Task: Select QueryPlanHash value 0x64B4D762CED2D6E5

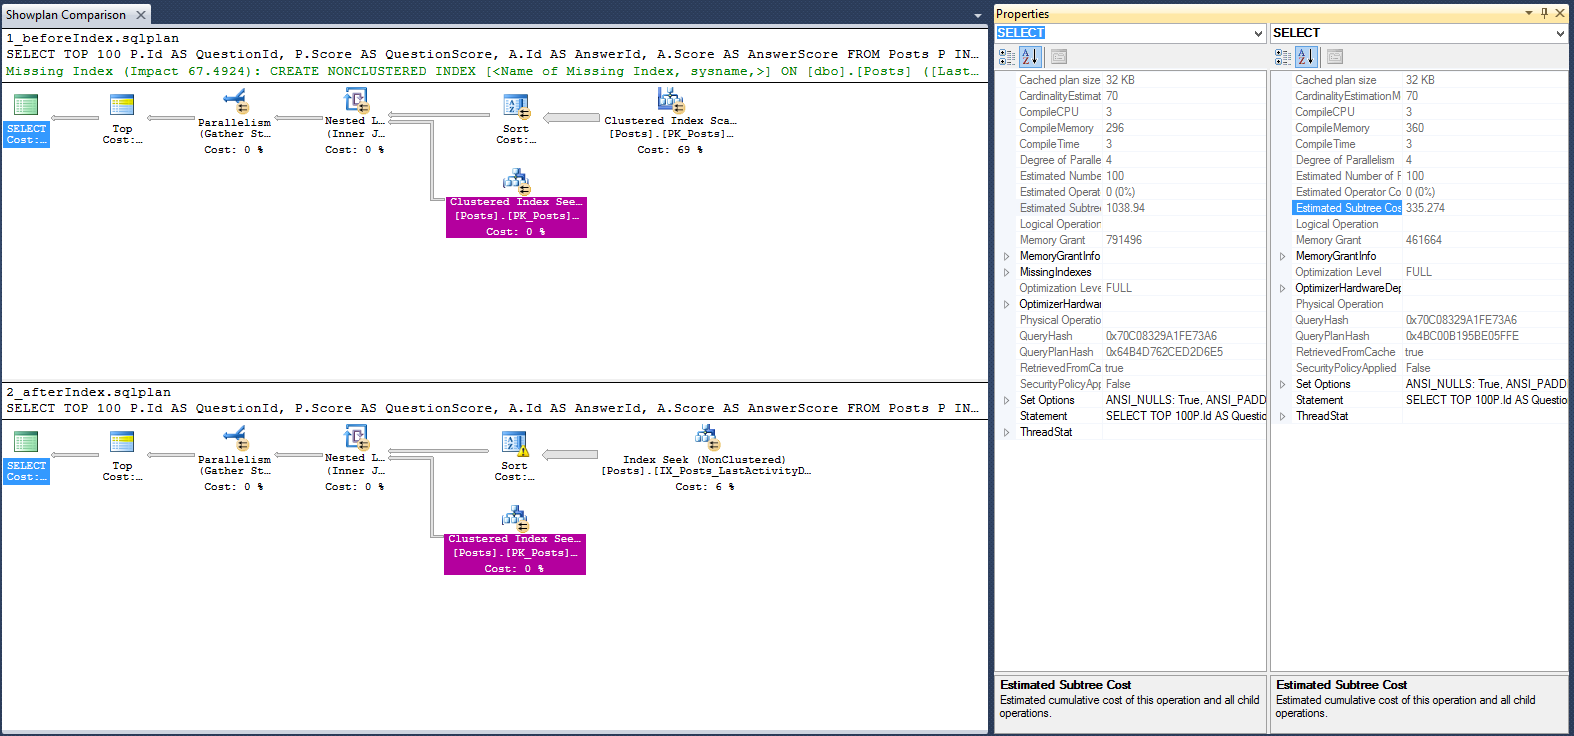Action: point(1164,352)
